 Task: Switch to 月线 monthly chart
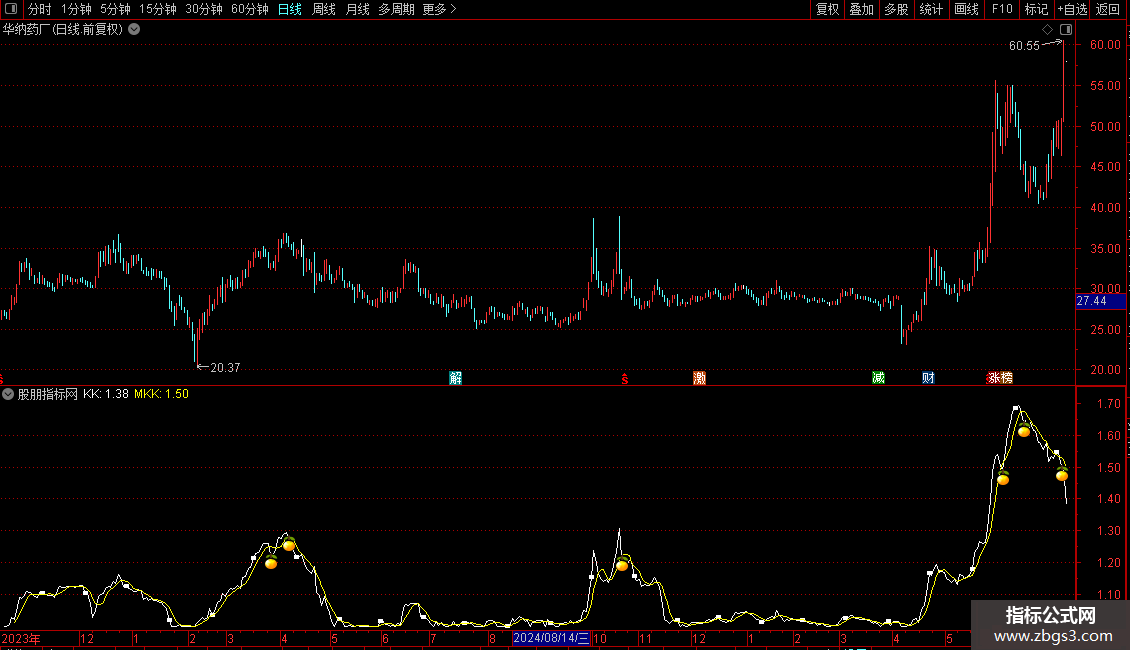pyautogui.click(x=357, y=9)
